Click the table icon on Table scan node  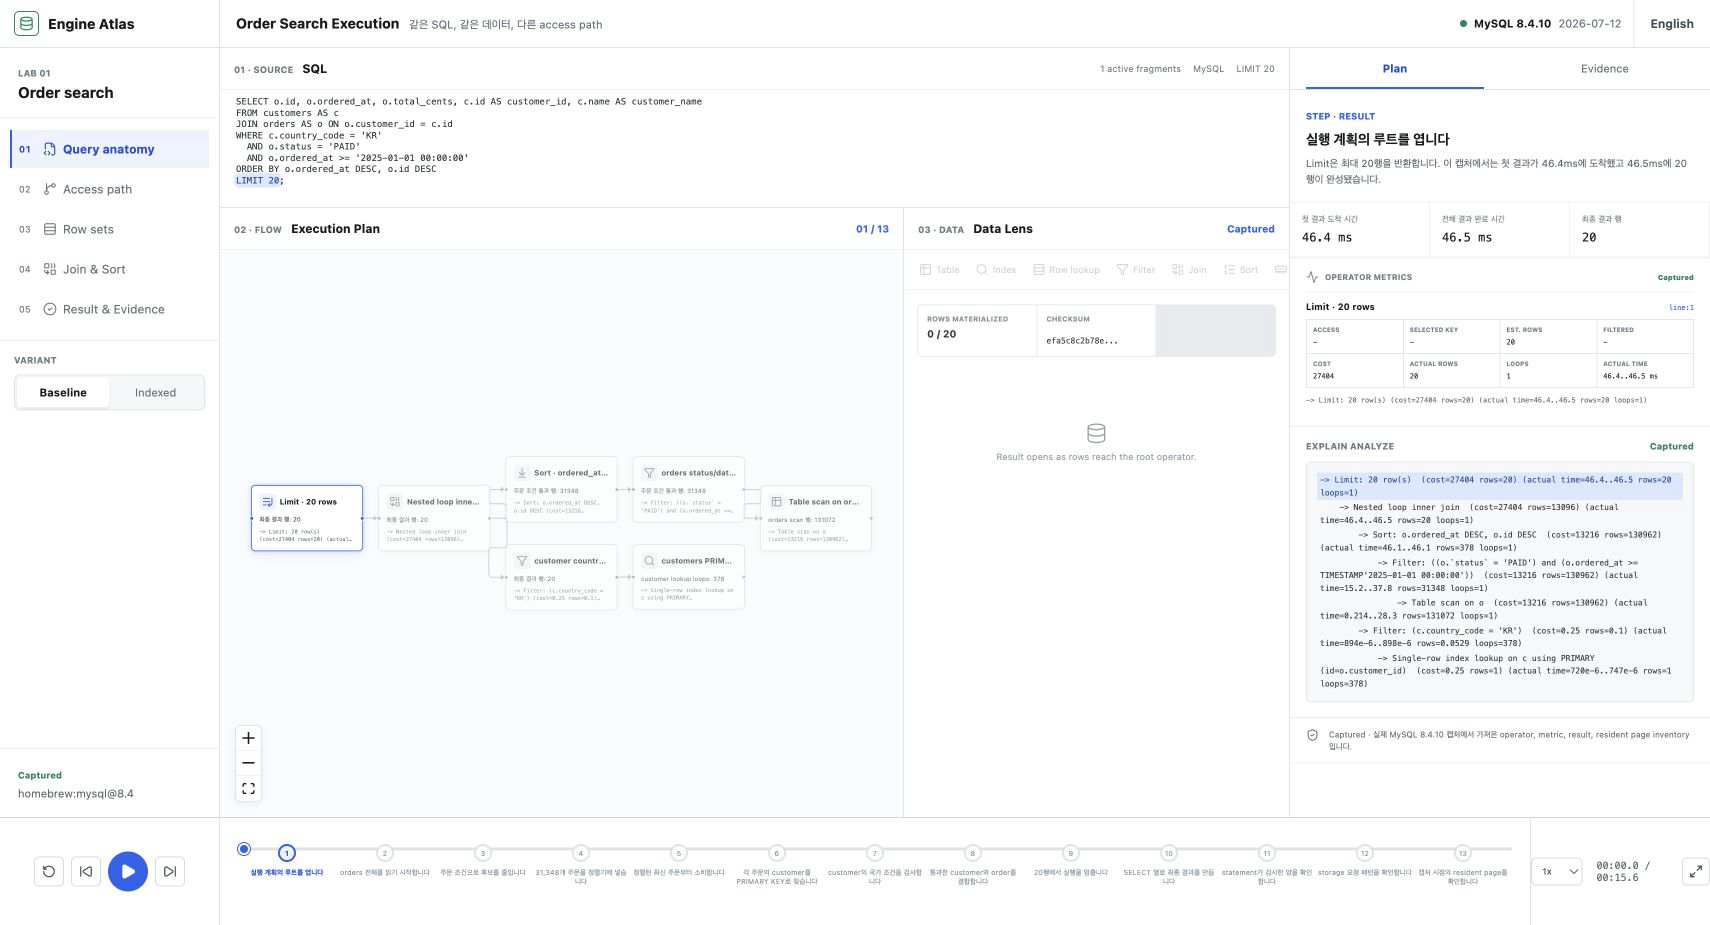point(776,502)
